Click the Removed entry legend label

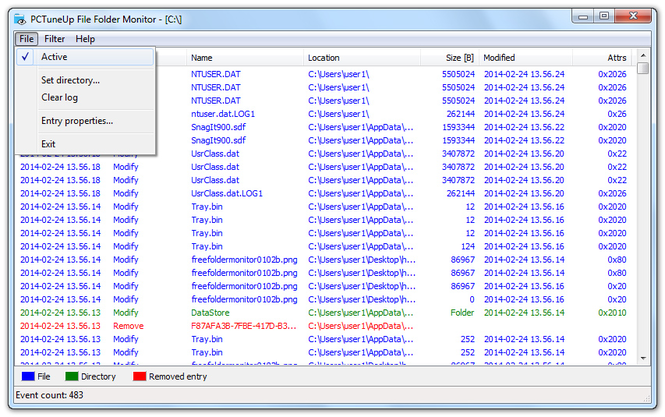pos(178,377)
